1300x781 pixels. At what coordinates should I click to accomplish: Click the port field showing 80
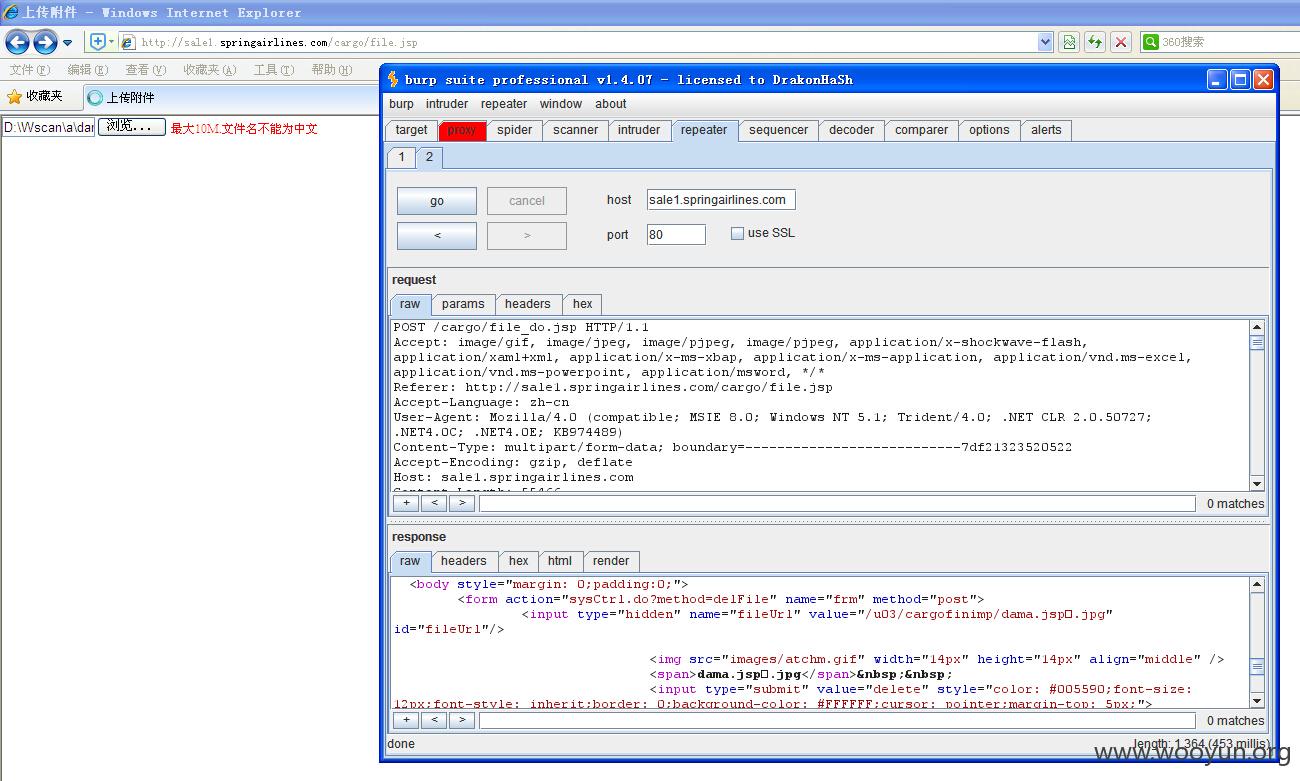676,235
